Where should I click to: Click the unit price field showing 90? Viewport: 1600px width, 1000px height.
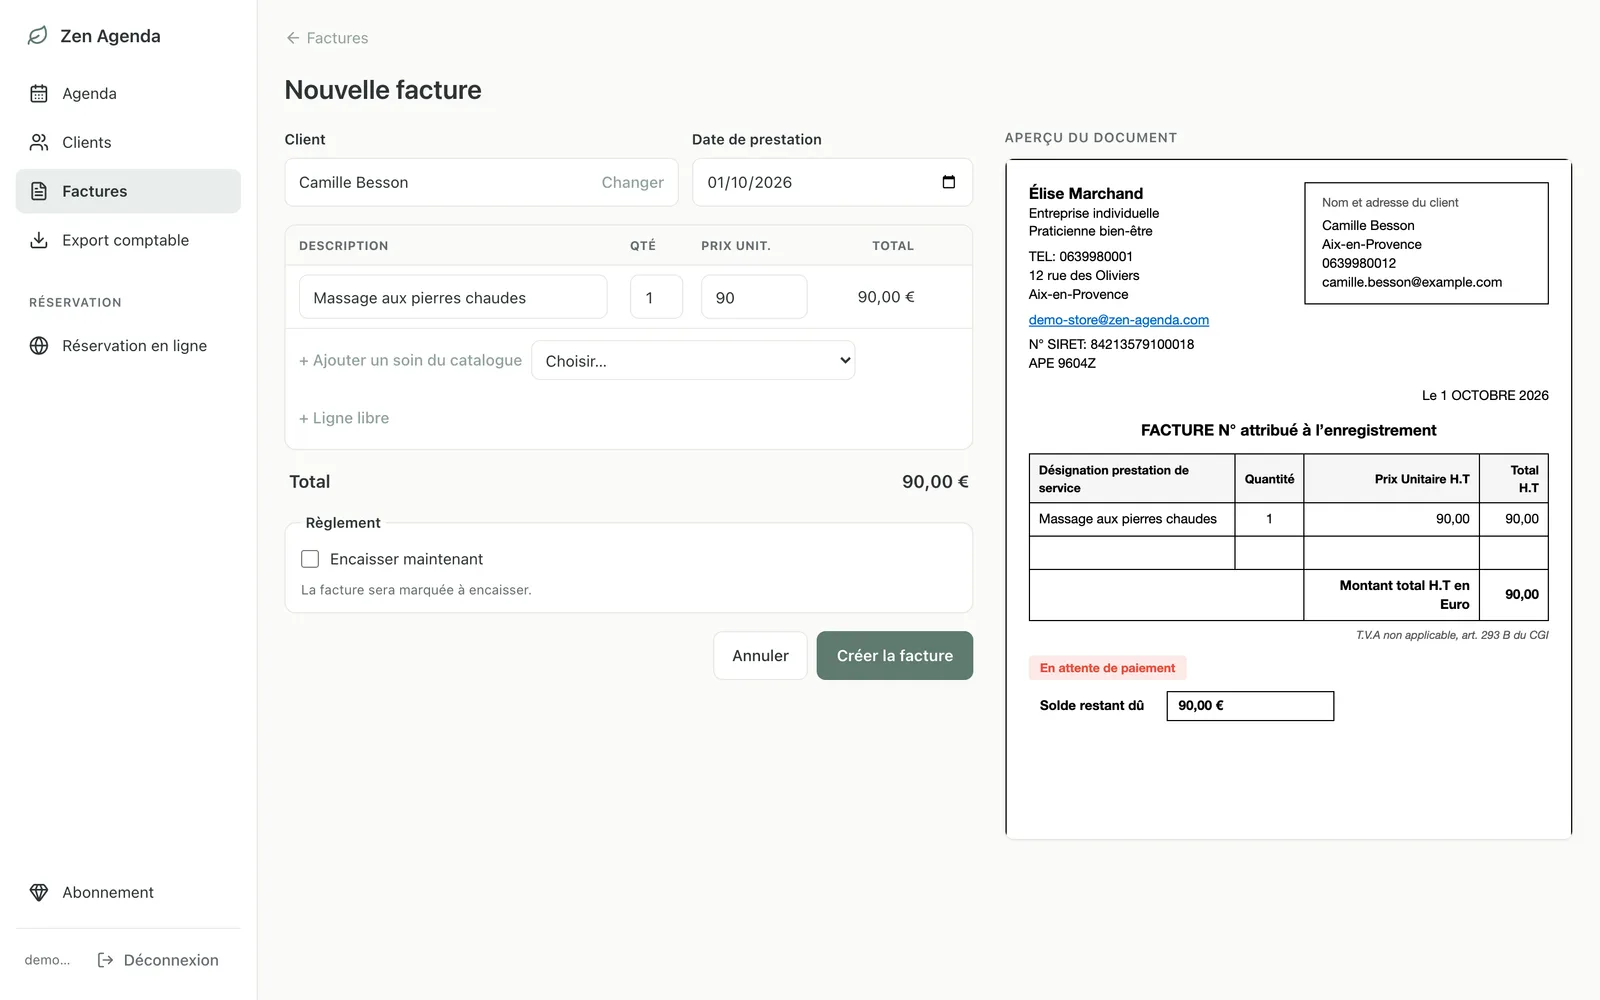coord(754,297)
